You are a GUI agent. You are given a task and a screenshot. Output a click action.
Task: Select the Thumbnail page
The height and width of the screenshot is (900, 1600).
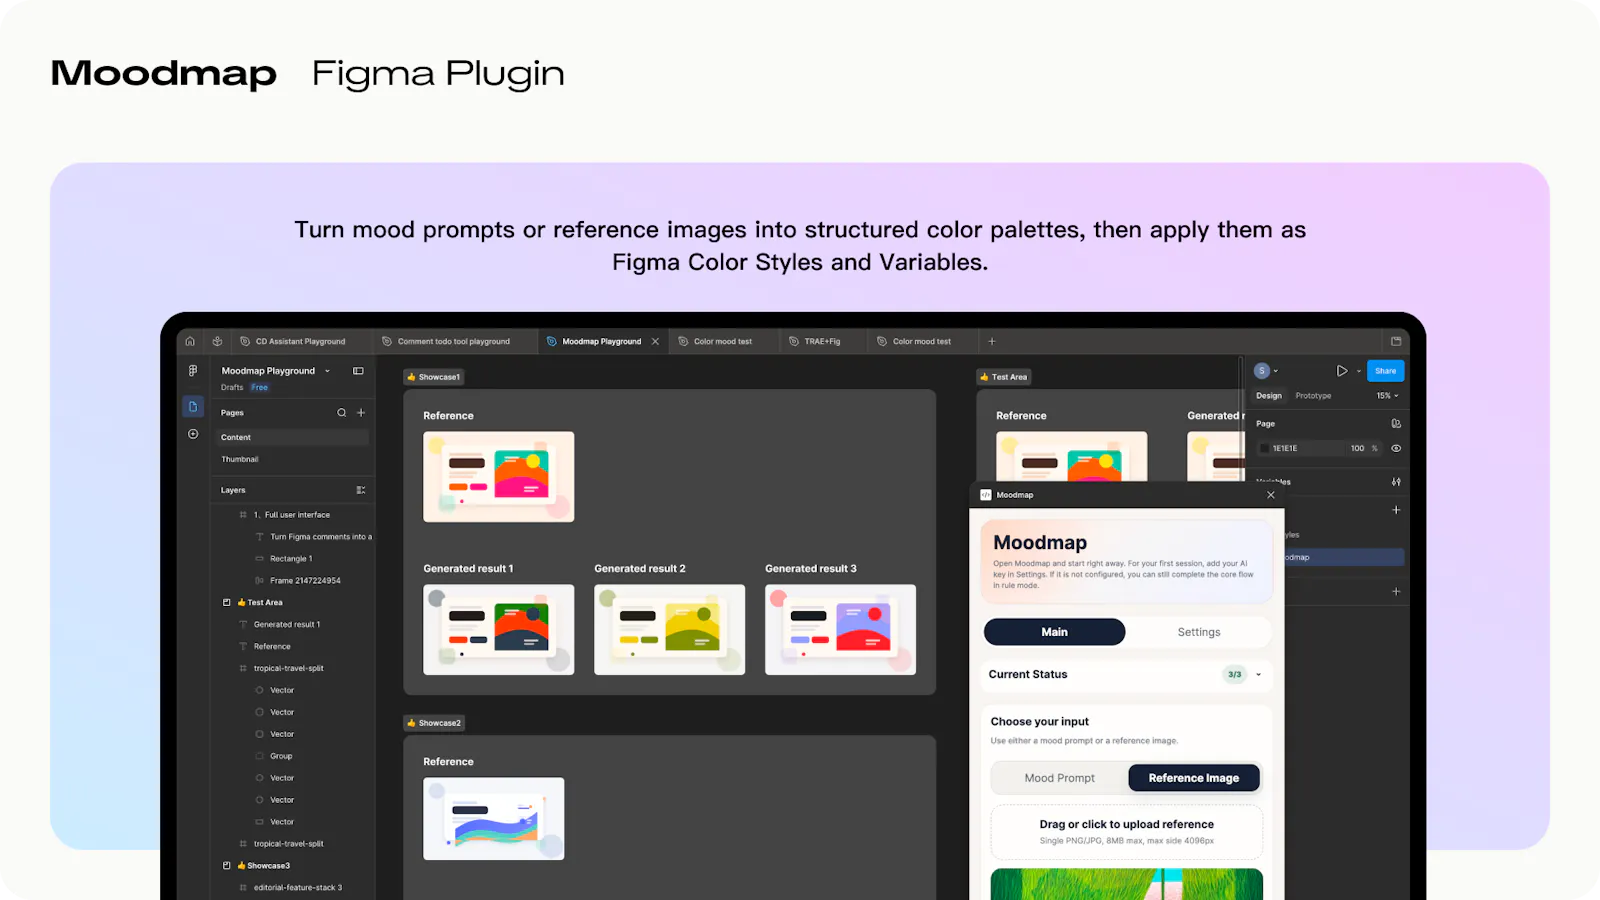tap(292, 460)
